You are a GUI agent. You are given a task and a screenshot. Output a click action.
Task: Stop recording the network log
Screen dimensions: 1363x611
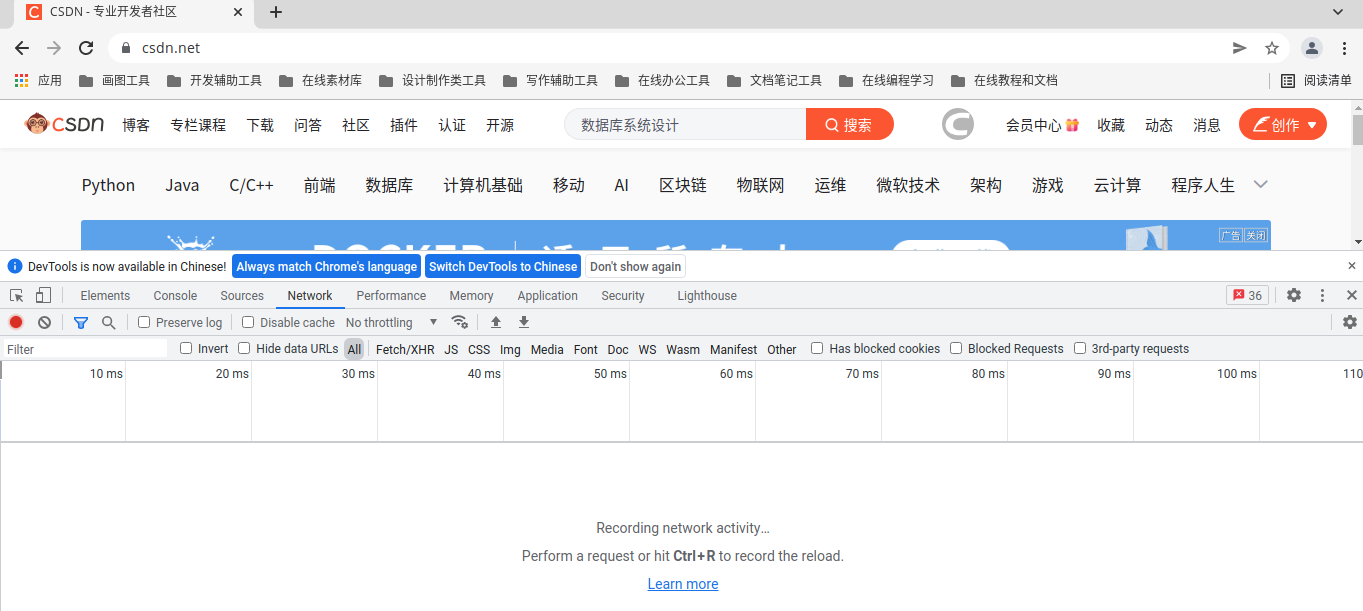[16, 322]
